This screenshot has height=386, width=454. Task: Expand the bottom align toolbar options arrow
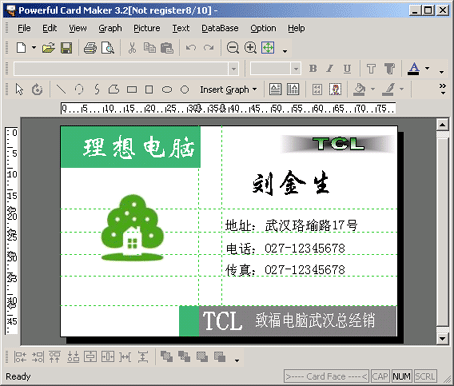click(x=237, y=360)
